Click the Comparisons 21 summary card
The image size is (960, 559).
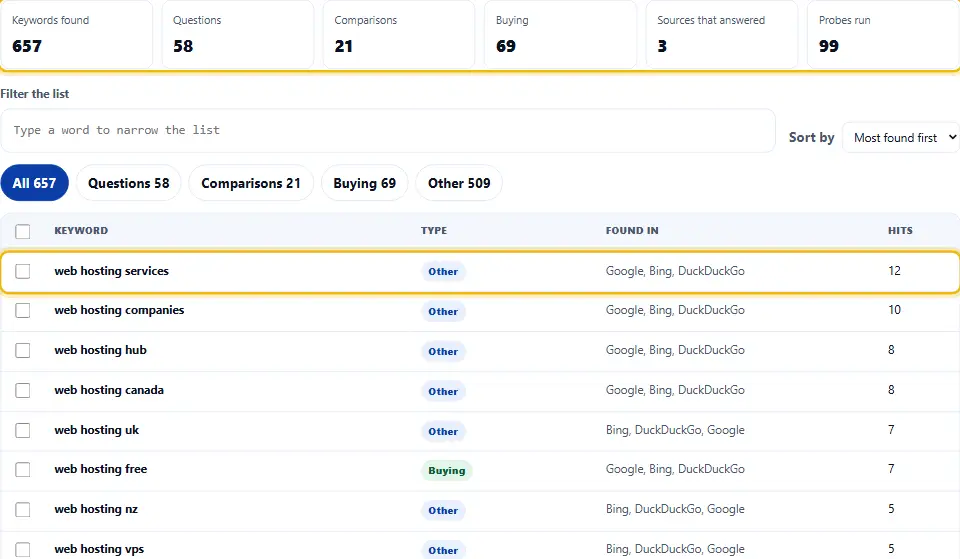tap(399, 34)
